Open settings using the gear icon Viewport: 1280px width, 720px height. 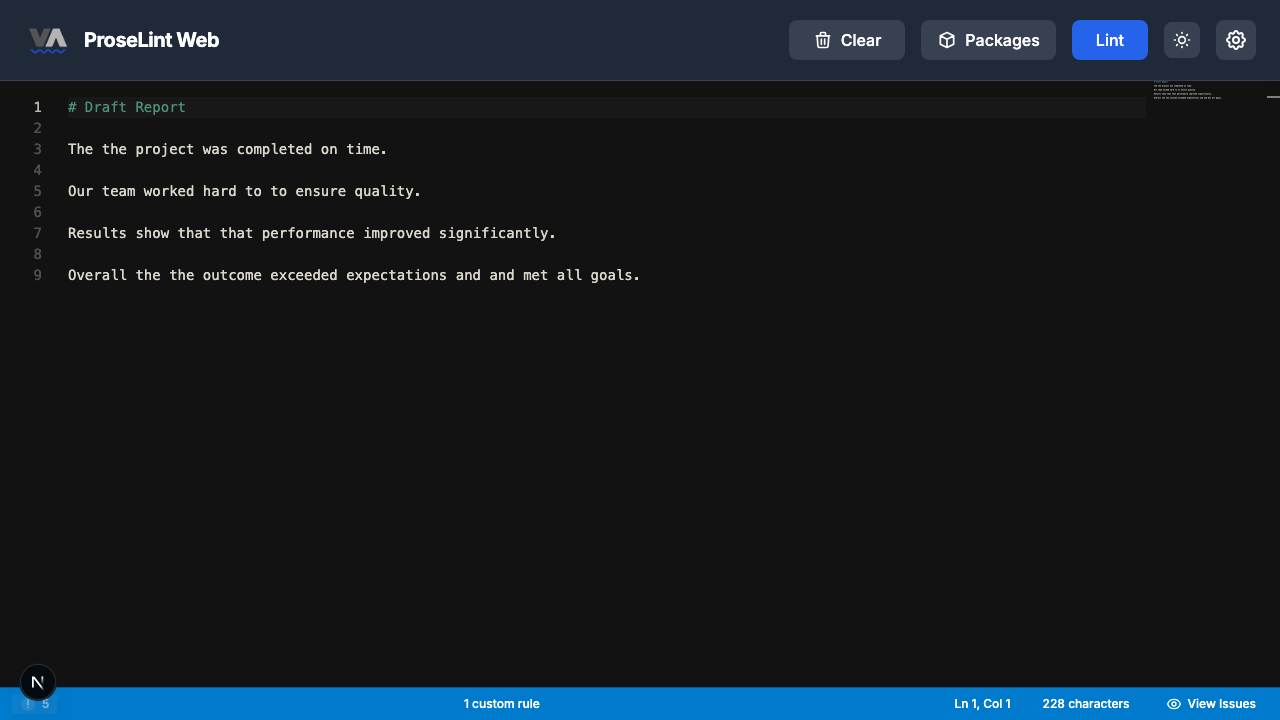[1236, 40]
